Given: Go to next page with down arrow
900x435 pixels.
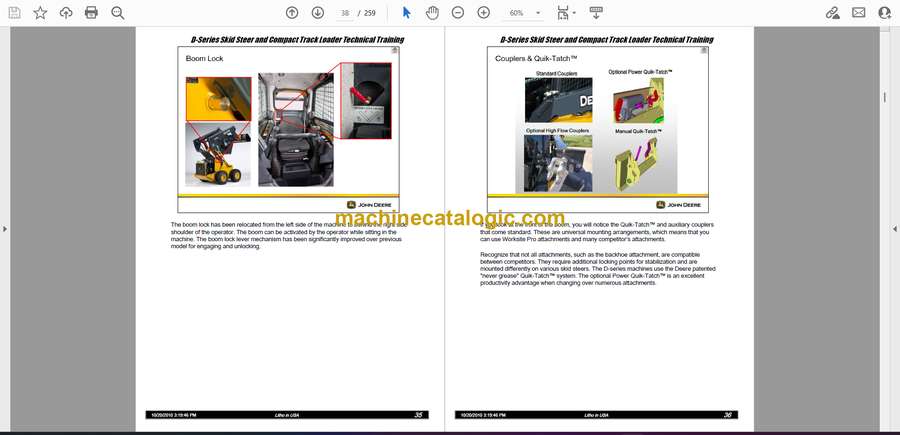Looking at the screenshot, I should click(x=317, y=13).
